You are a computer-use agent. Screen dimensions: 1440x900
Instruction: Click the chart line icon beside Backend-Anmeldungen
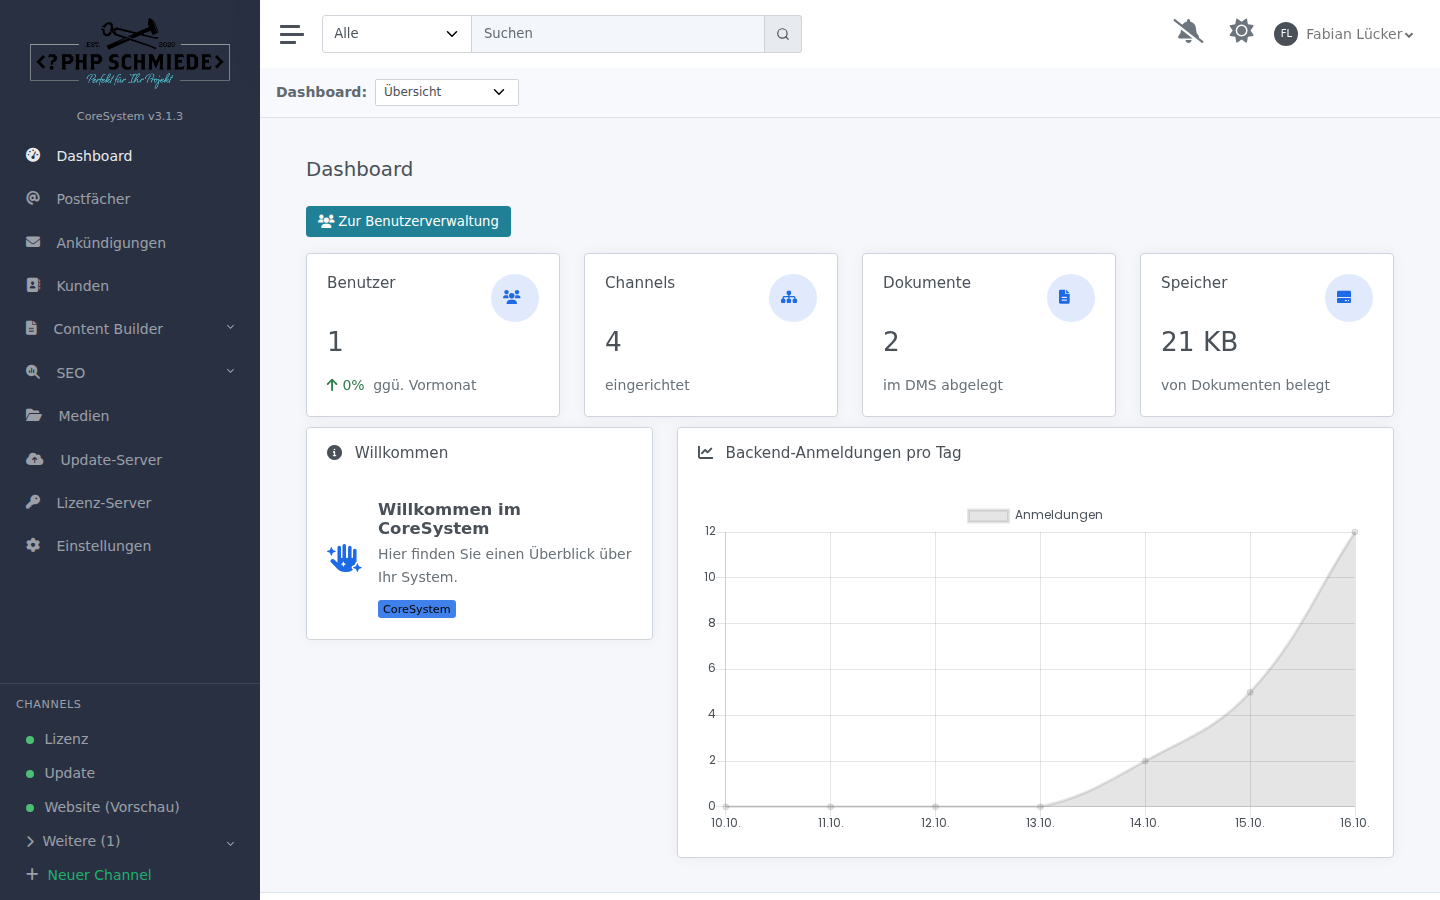706,453
